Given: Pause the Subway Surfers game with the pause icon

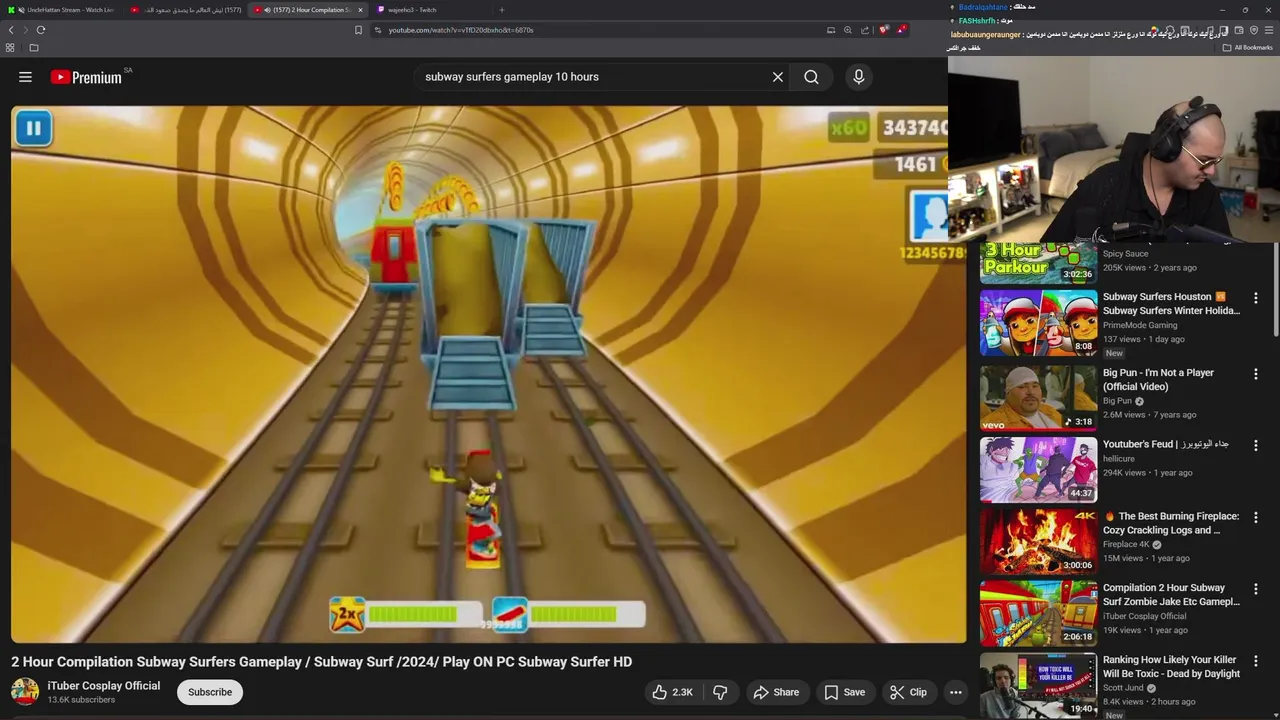Looking at the screenshot, I should [33, 128].
